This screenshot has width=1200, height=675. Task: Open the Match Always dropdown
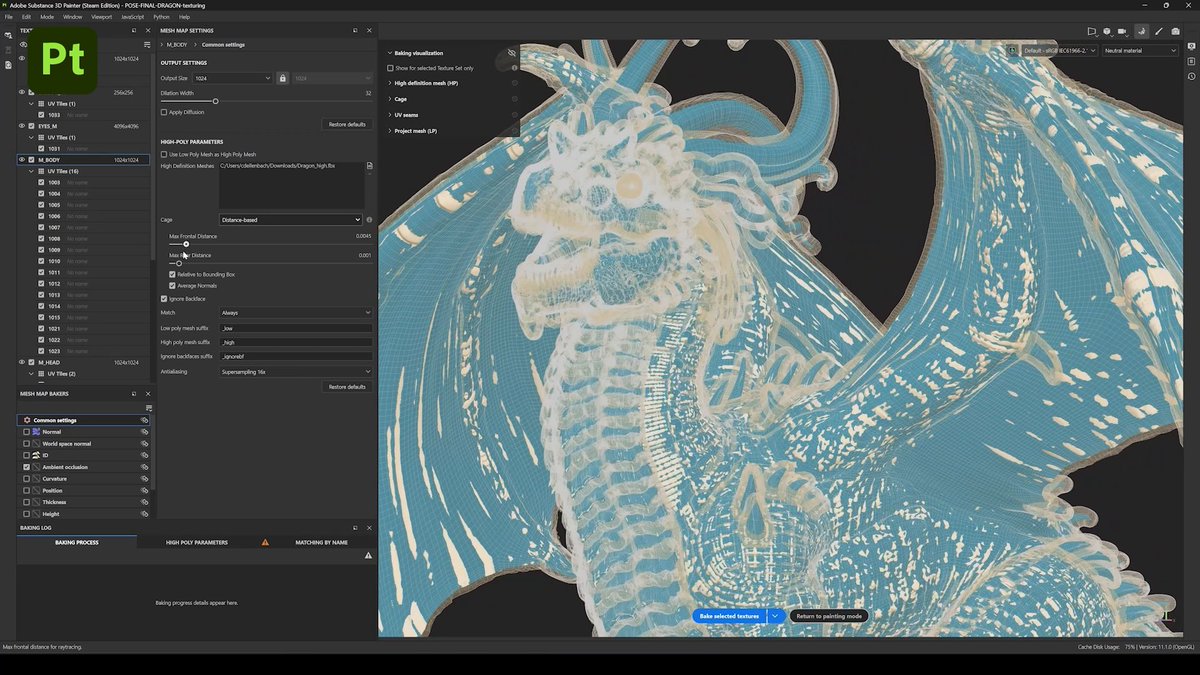(295, 313)
